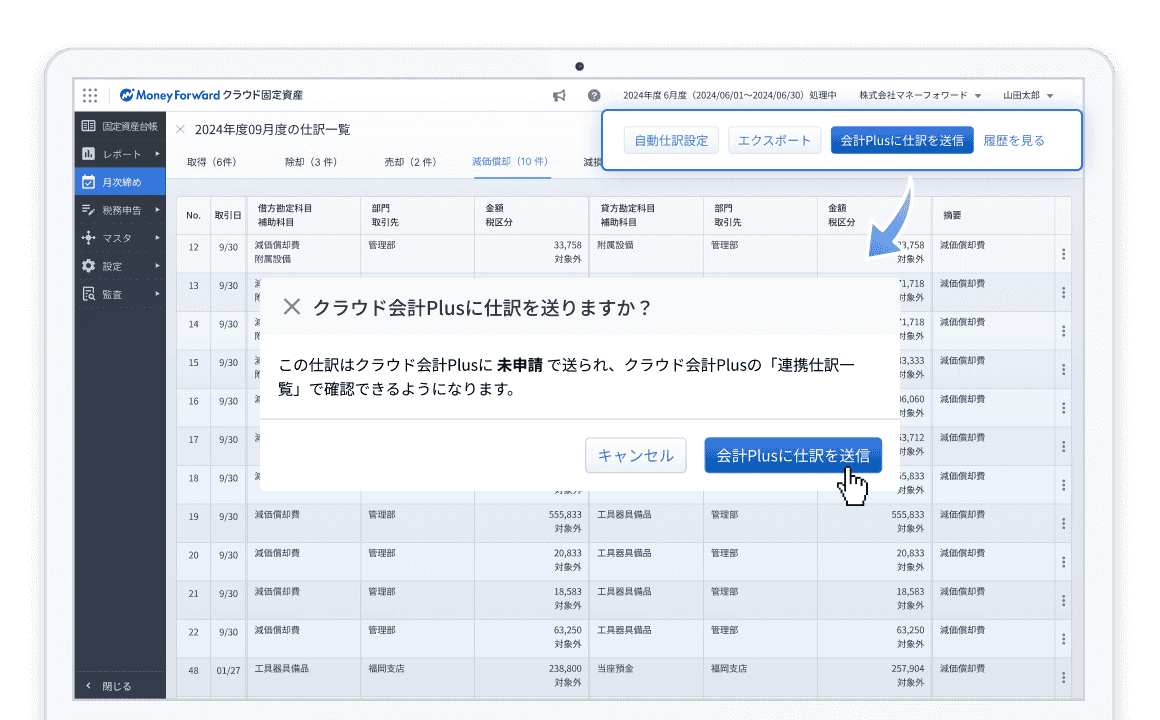Click the 借方勘定科目 column header
The image size is (1160, 720).
tap(285, 209)
